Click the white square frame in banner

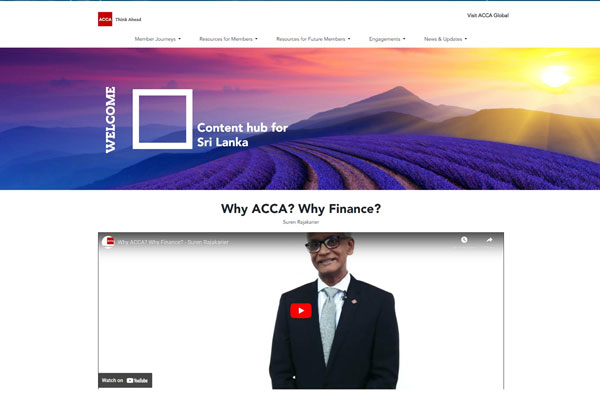[163, 119]
